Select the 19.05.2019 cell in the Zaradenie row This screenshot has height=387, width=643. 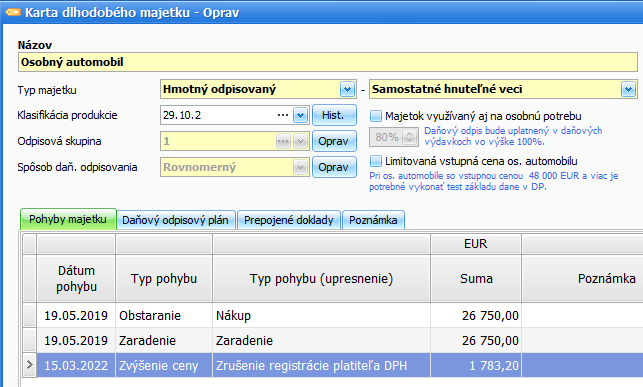point(76,341)
